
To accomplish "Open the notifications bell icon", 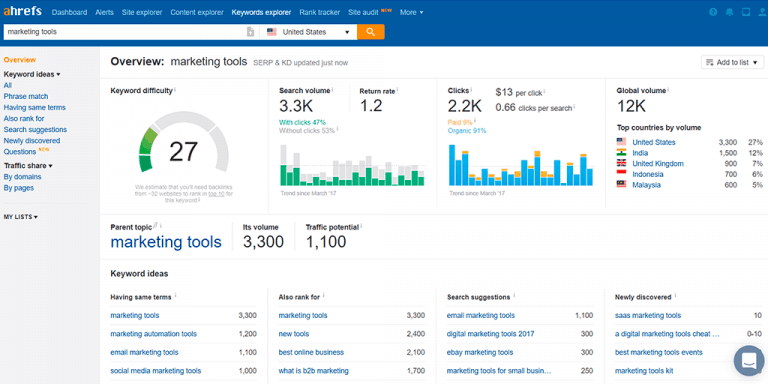I will click(729, 12).
